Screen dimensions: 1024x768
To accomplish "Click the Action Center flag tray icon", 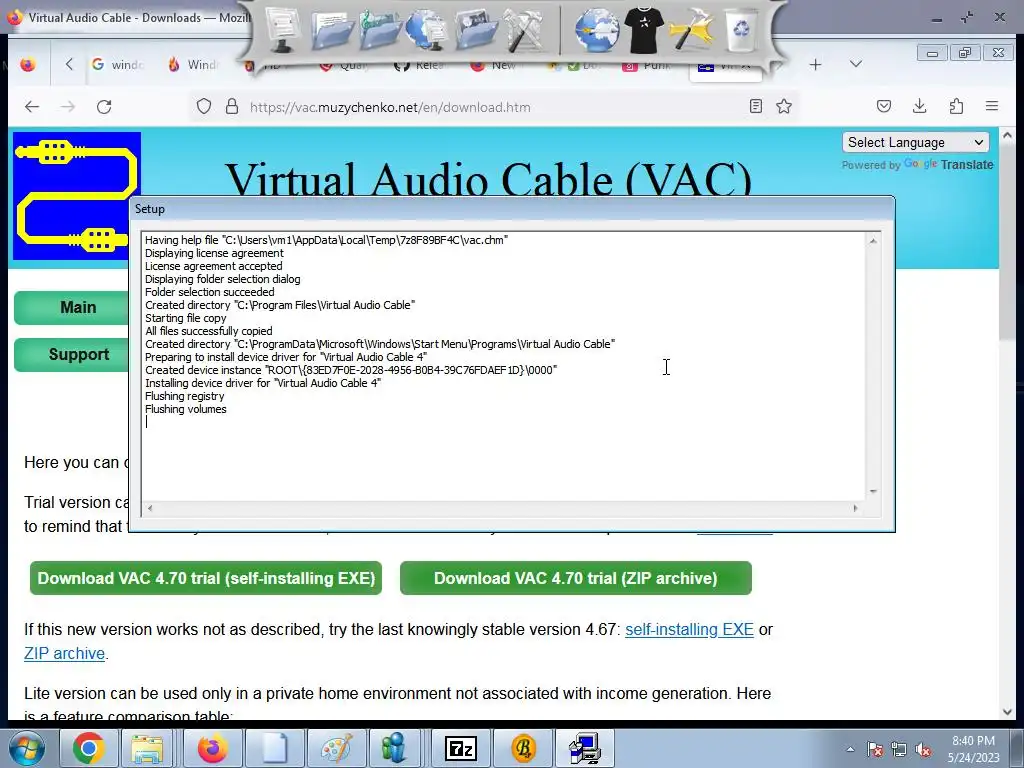I will (x=874, y=750).
